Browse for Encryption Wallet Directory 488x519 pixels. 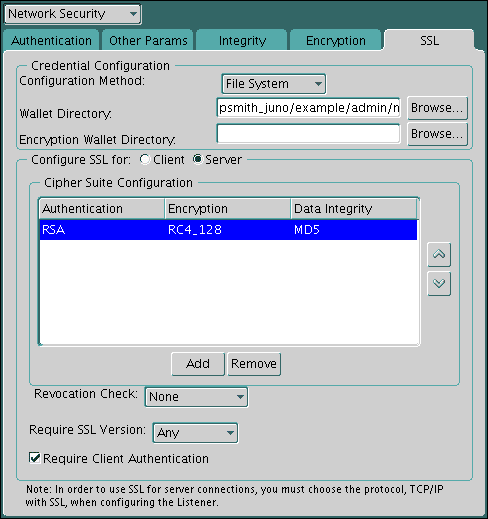437,134
